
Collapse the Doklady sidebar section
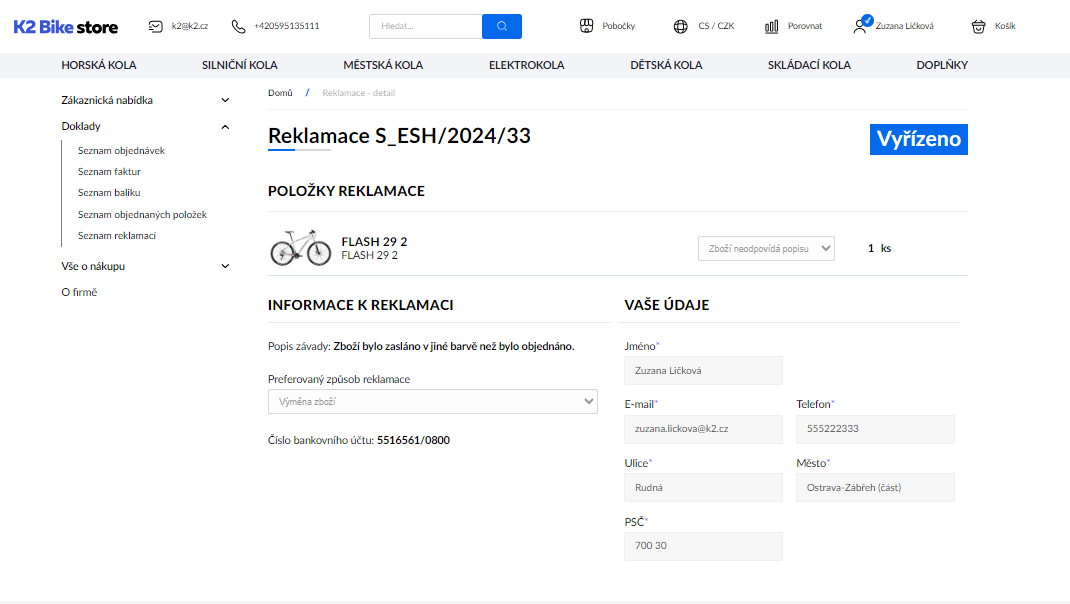225,126
